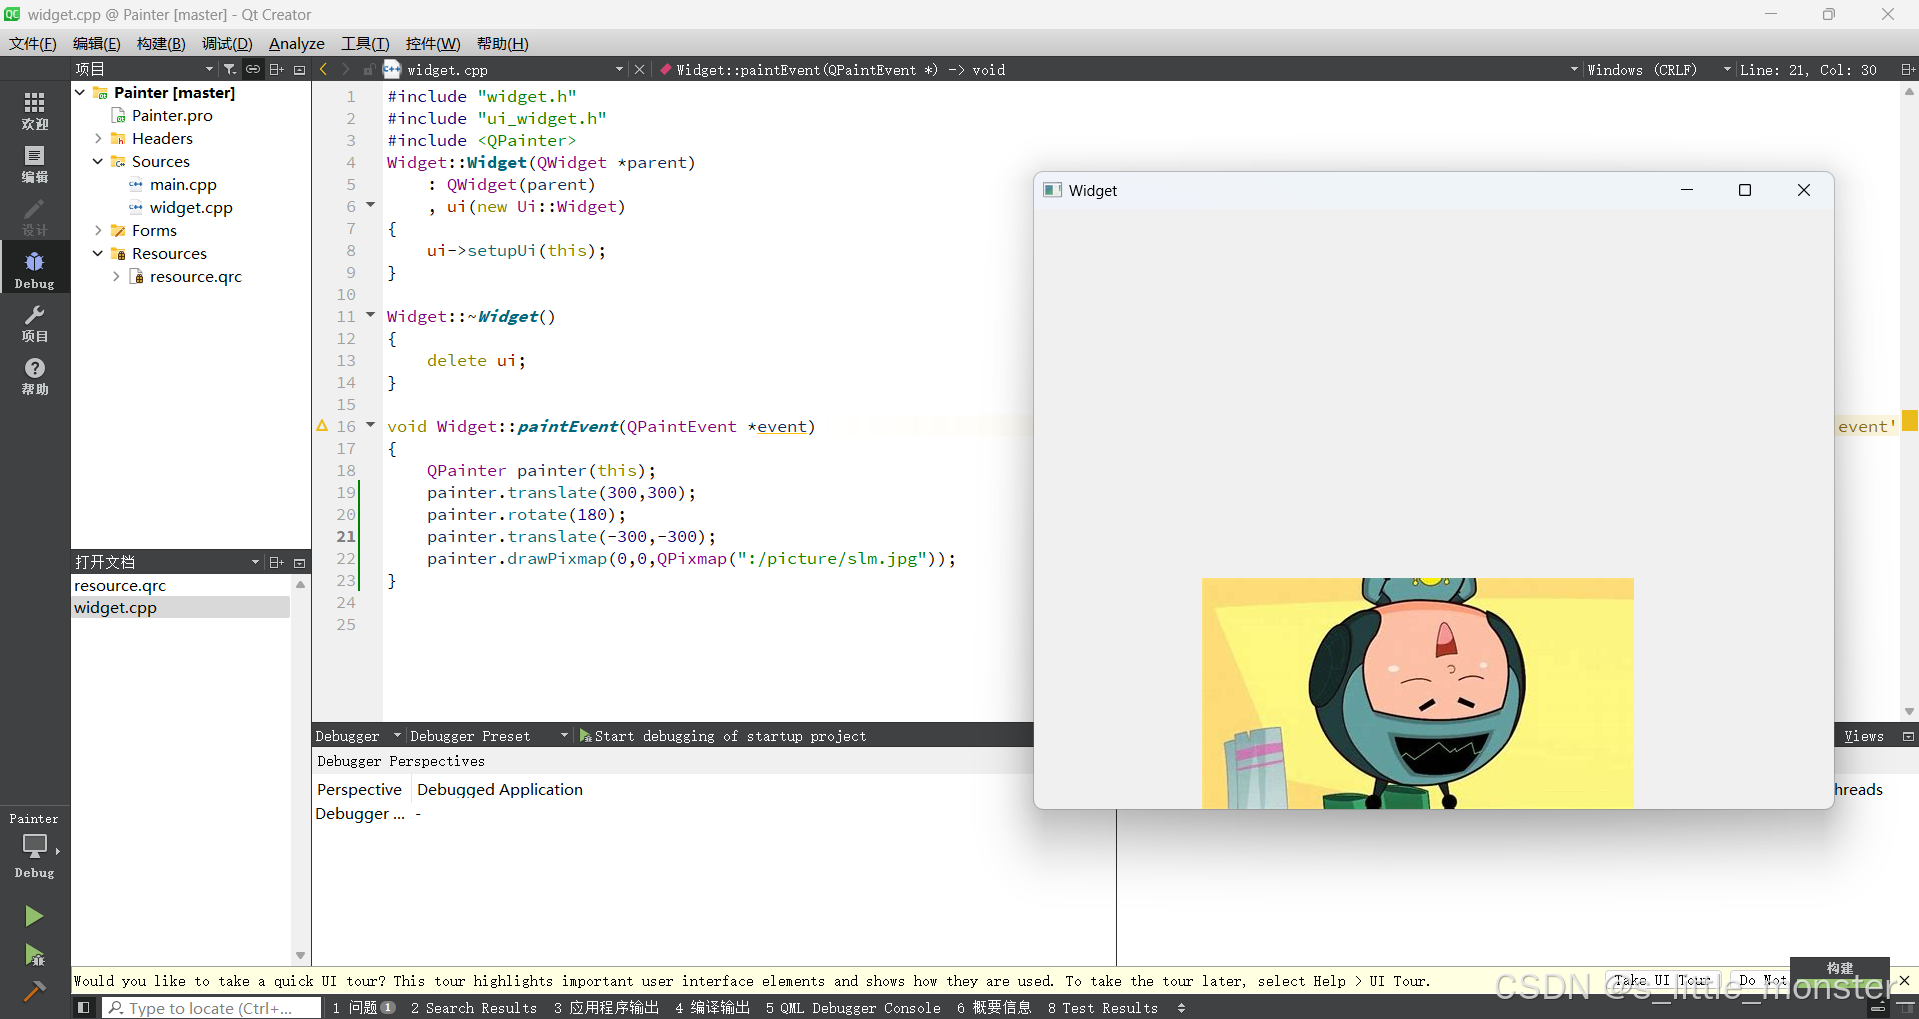Fold the destructor block at line 11
The image size is (1919, 1019).
(370, 315)
